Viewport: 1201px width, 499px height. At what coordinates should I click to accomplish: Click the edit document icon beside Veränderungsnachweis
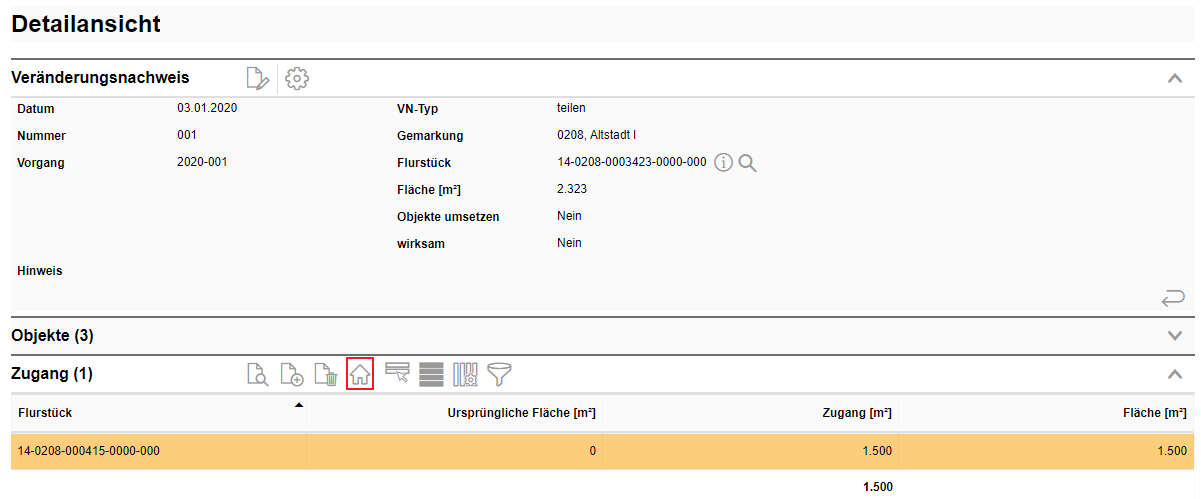tap(258, 78)
